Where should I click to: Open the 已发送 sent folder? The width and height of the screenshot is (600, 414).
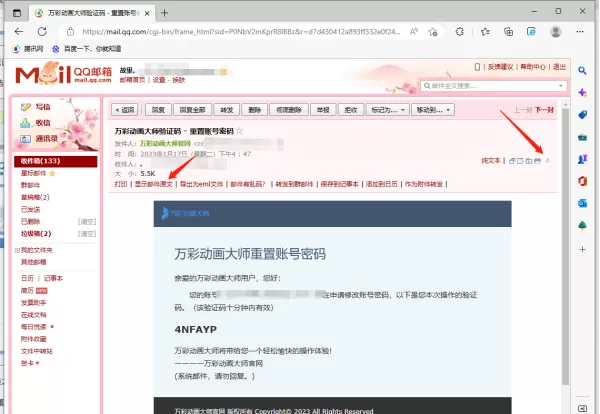[30, 210]
